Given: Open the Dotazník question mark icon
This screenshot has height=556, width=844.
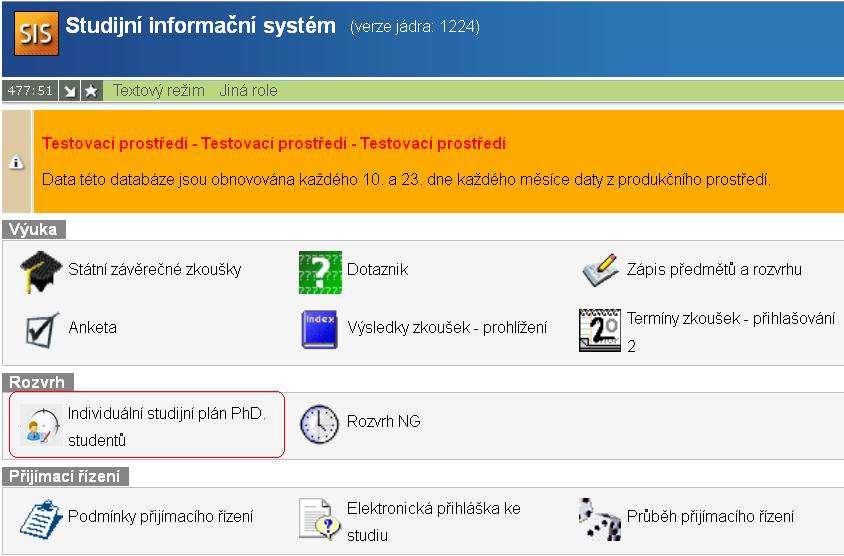Looking at the screenshot, I should tap(320, 272).
